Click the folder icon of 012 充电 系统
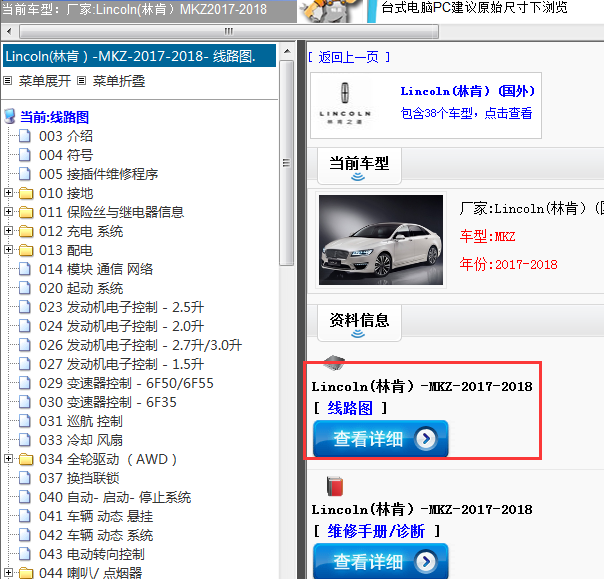The width and height of the screenshot is (604, 579). tap(26, 231)
